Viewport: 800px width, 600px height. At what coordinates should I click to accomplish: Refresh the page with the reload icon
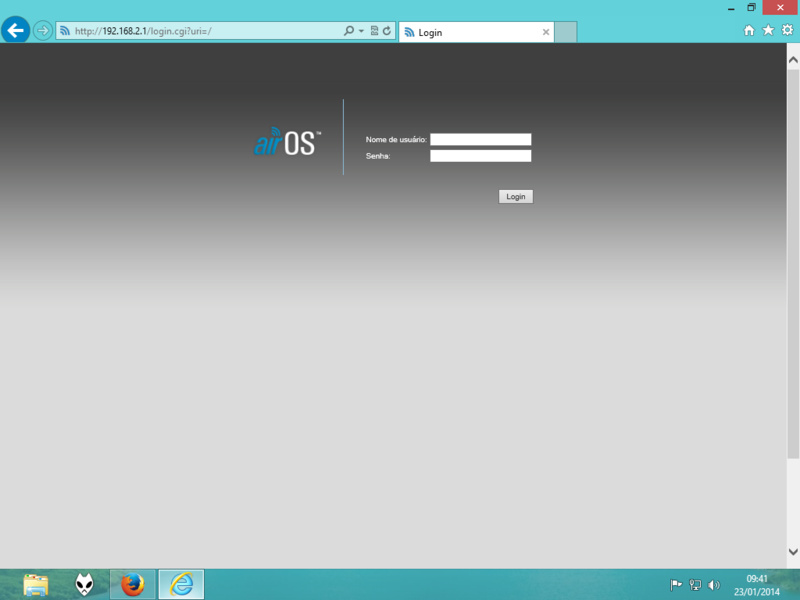coord(387,31)
